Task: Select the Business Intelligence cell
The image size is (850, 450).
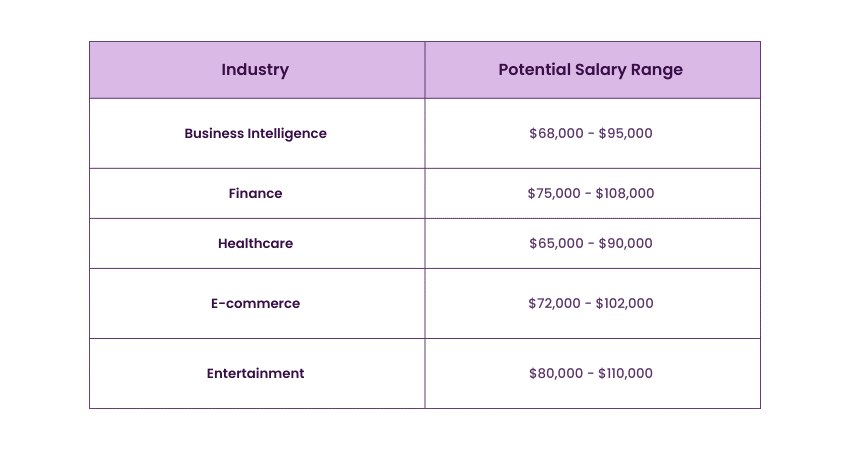Action: [255, 133]
